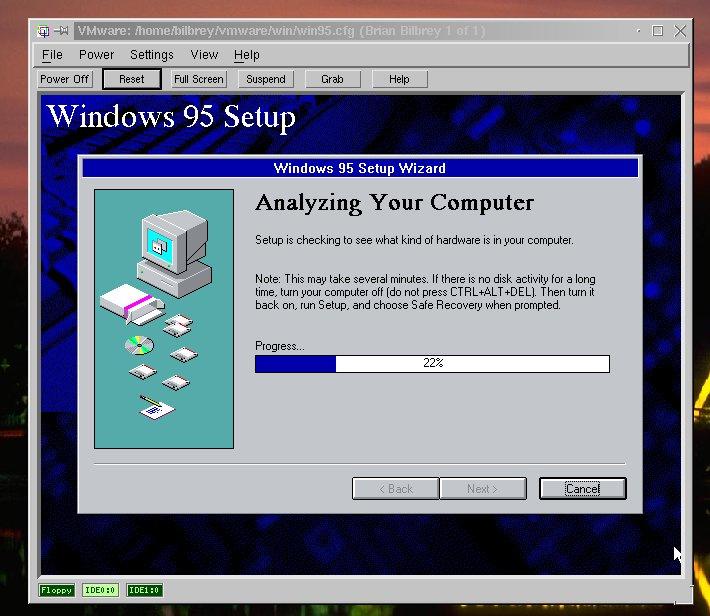Open the window menu icon in title bar
The image size is (710, 616).
tap(43, 31)
